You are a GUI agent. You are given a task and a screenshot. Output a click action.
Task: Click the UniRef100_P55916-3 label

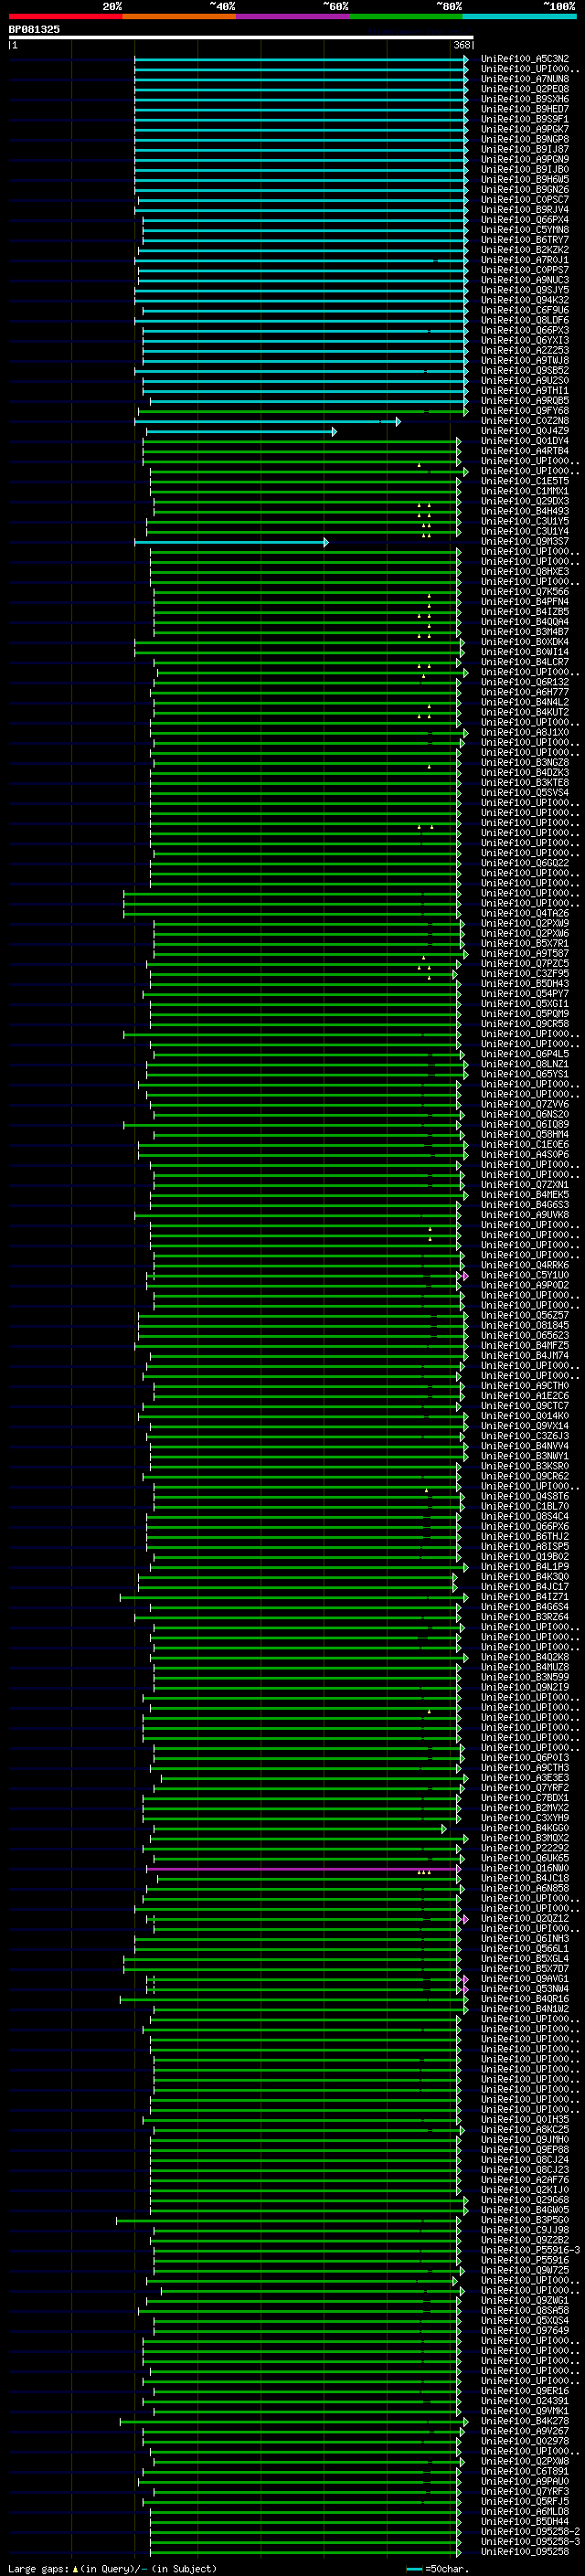pyautogui.click(x=531, y=2250)
